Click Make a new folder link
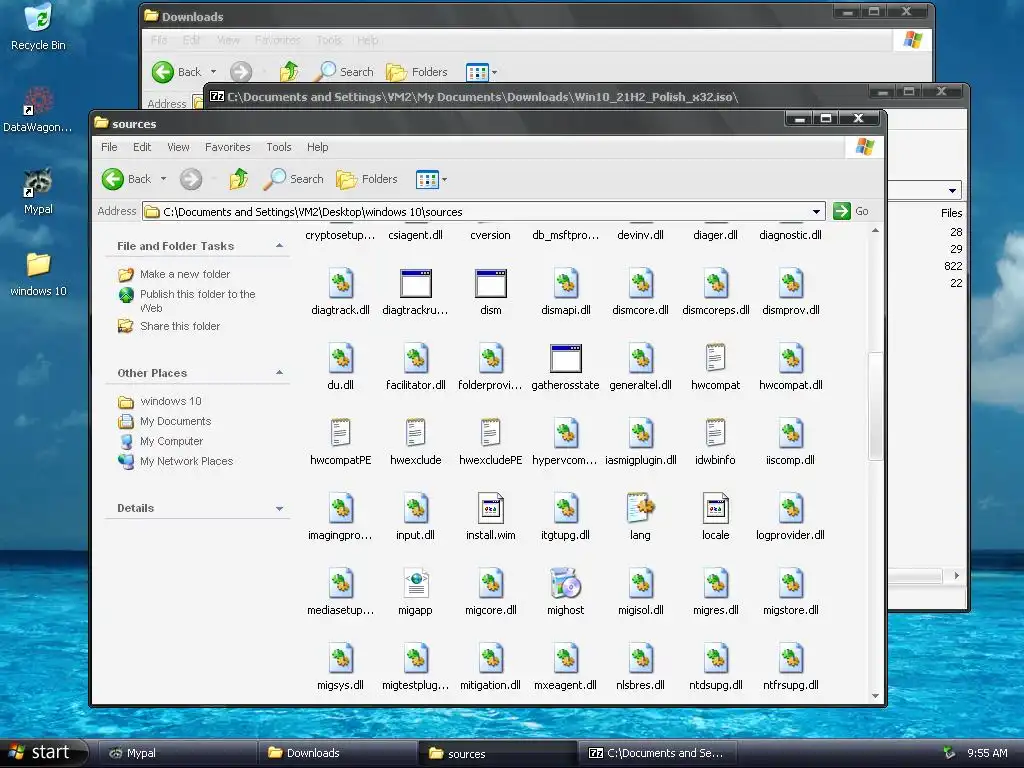The image size is (1024, 768). [x=185, y=274]
